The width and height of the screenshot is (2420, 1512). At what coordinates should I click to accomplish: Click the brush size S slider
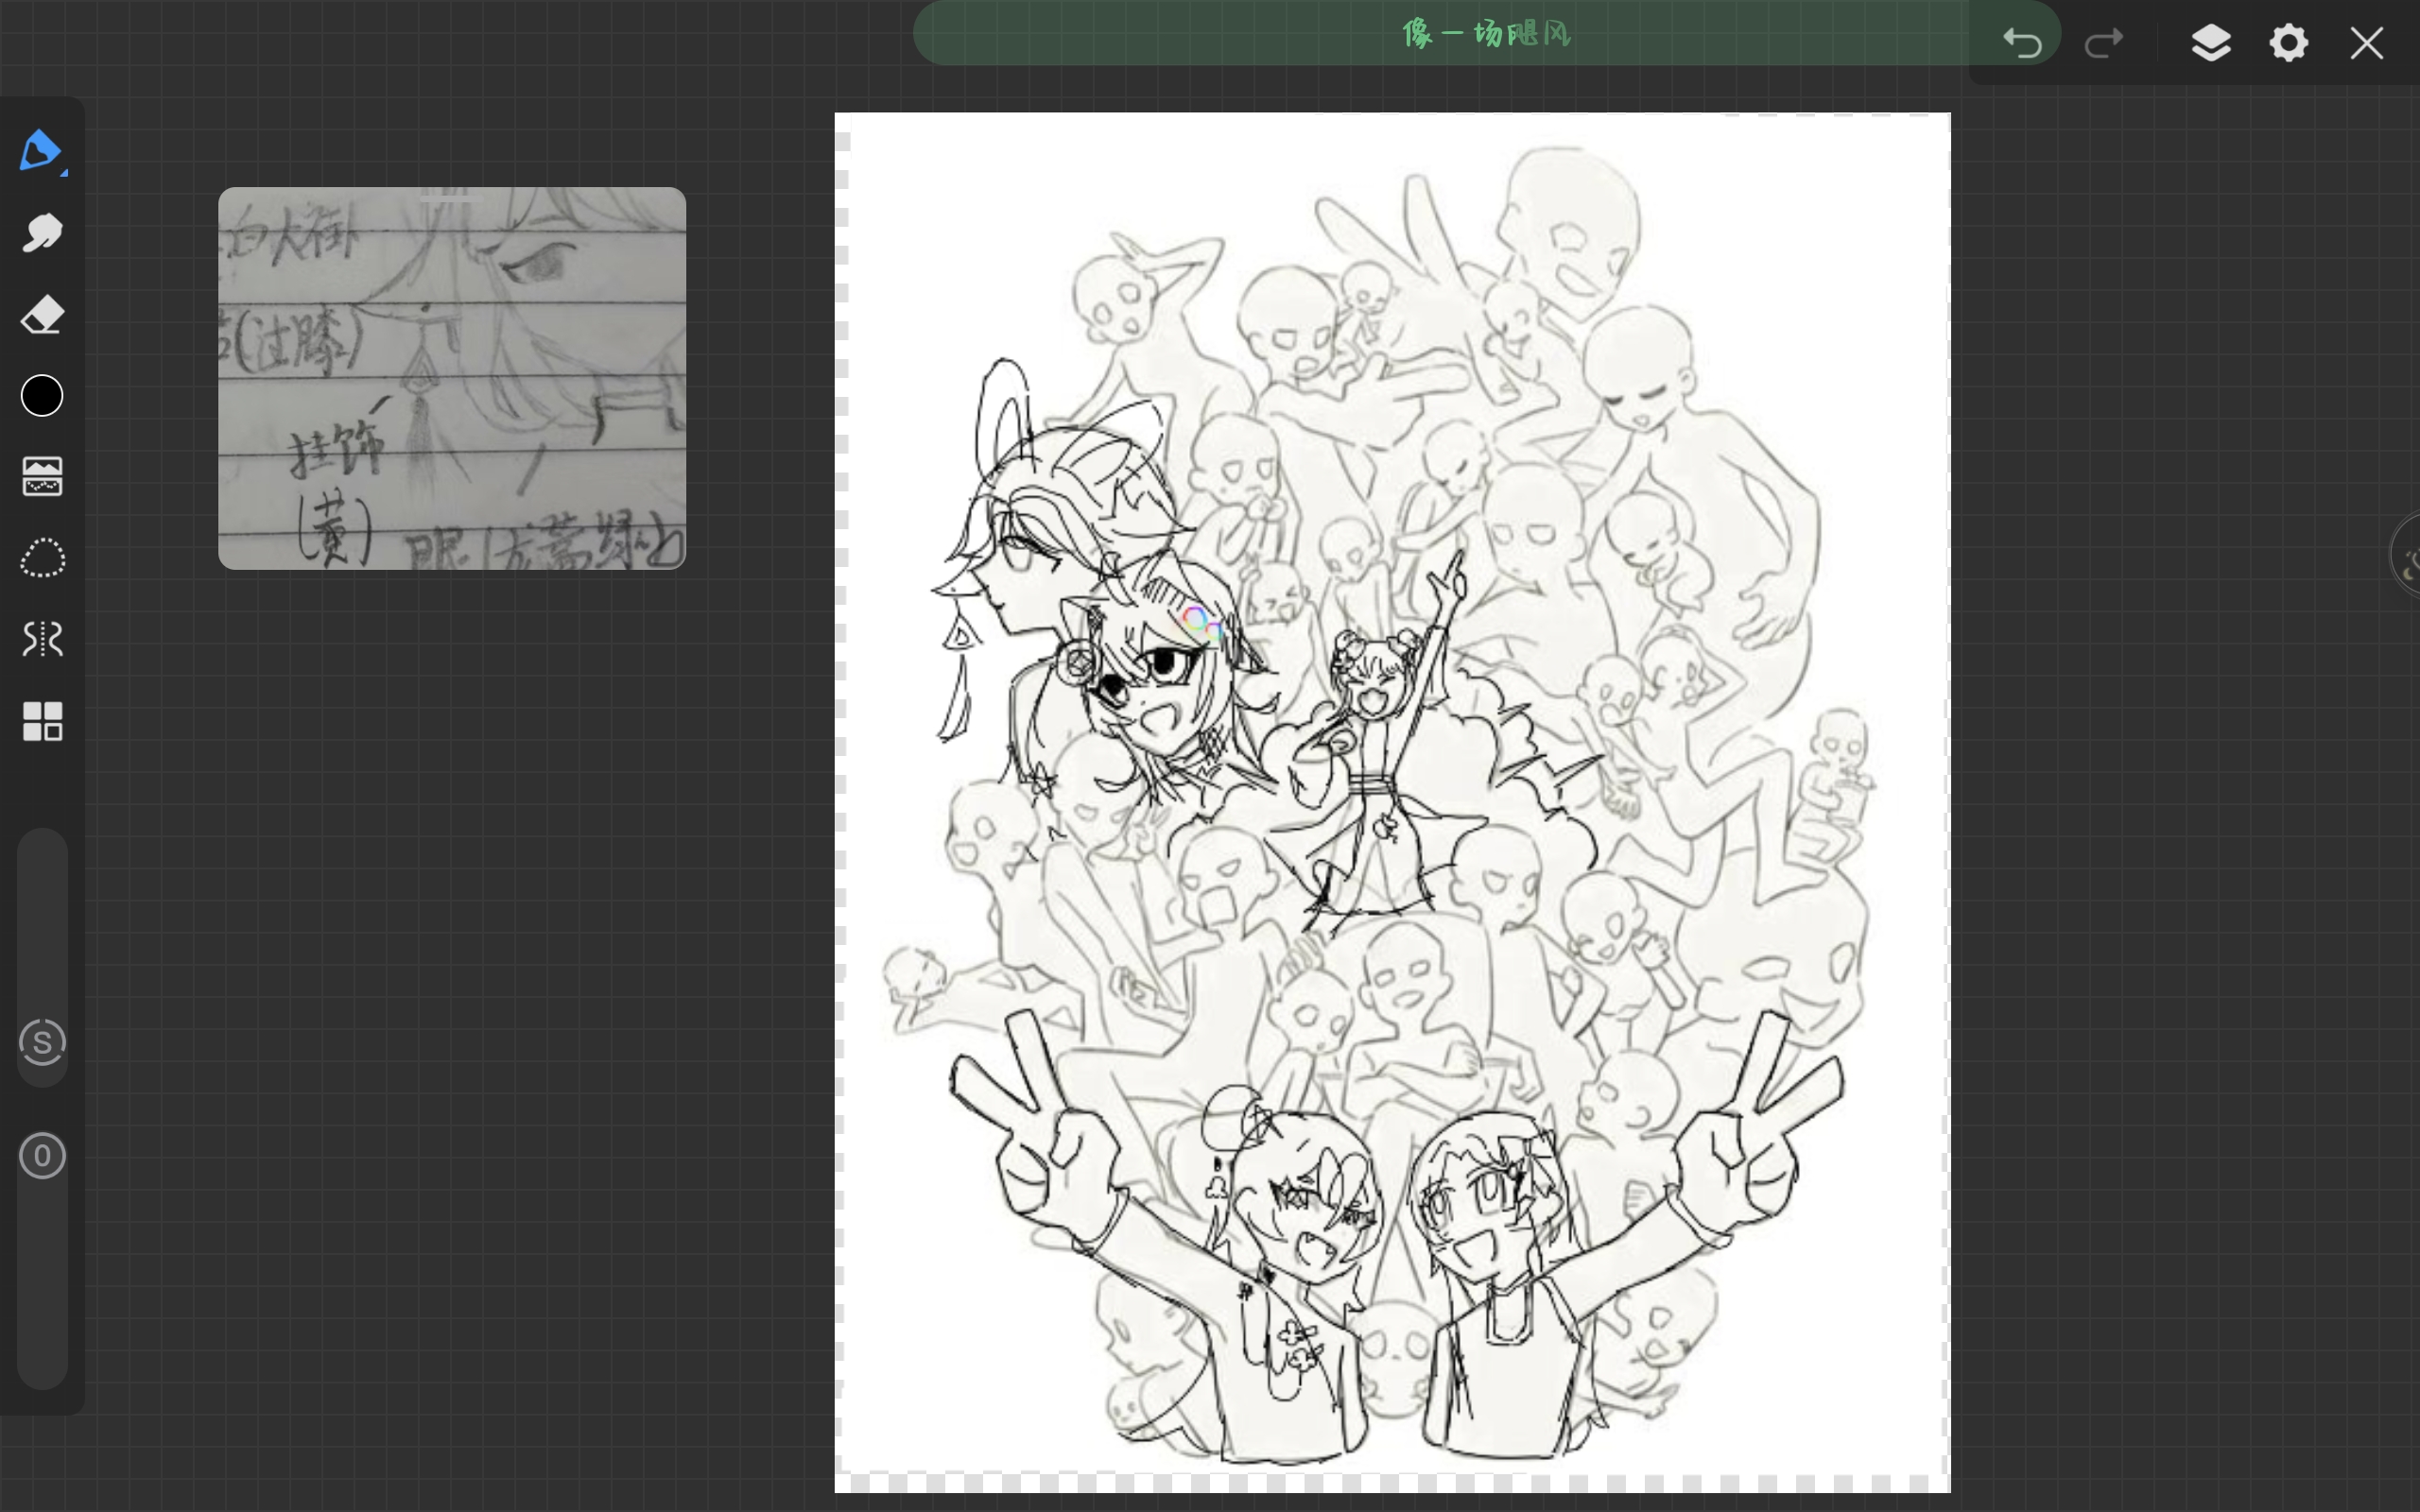tap(42, 1043)
